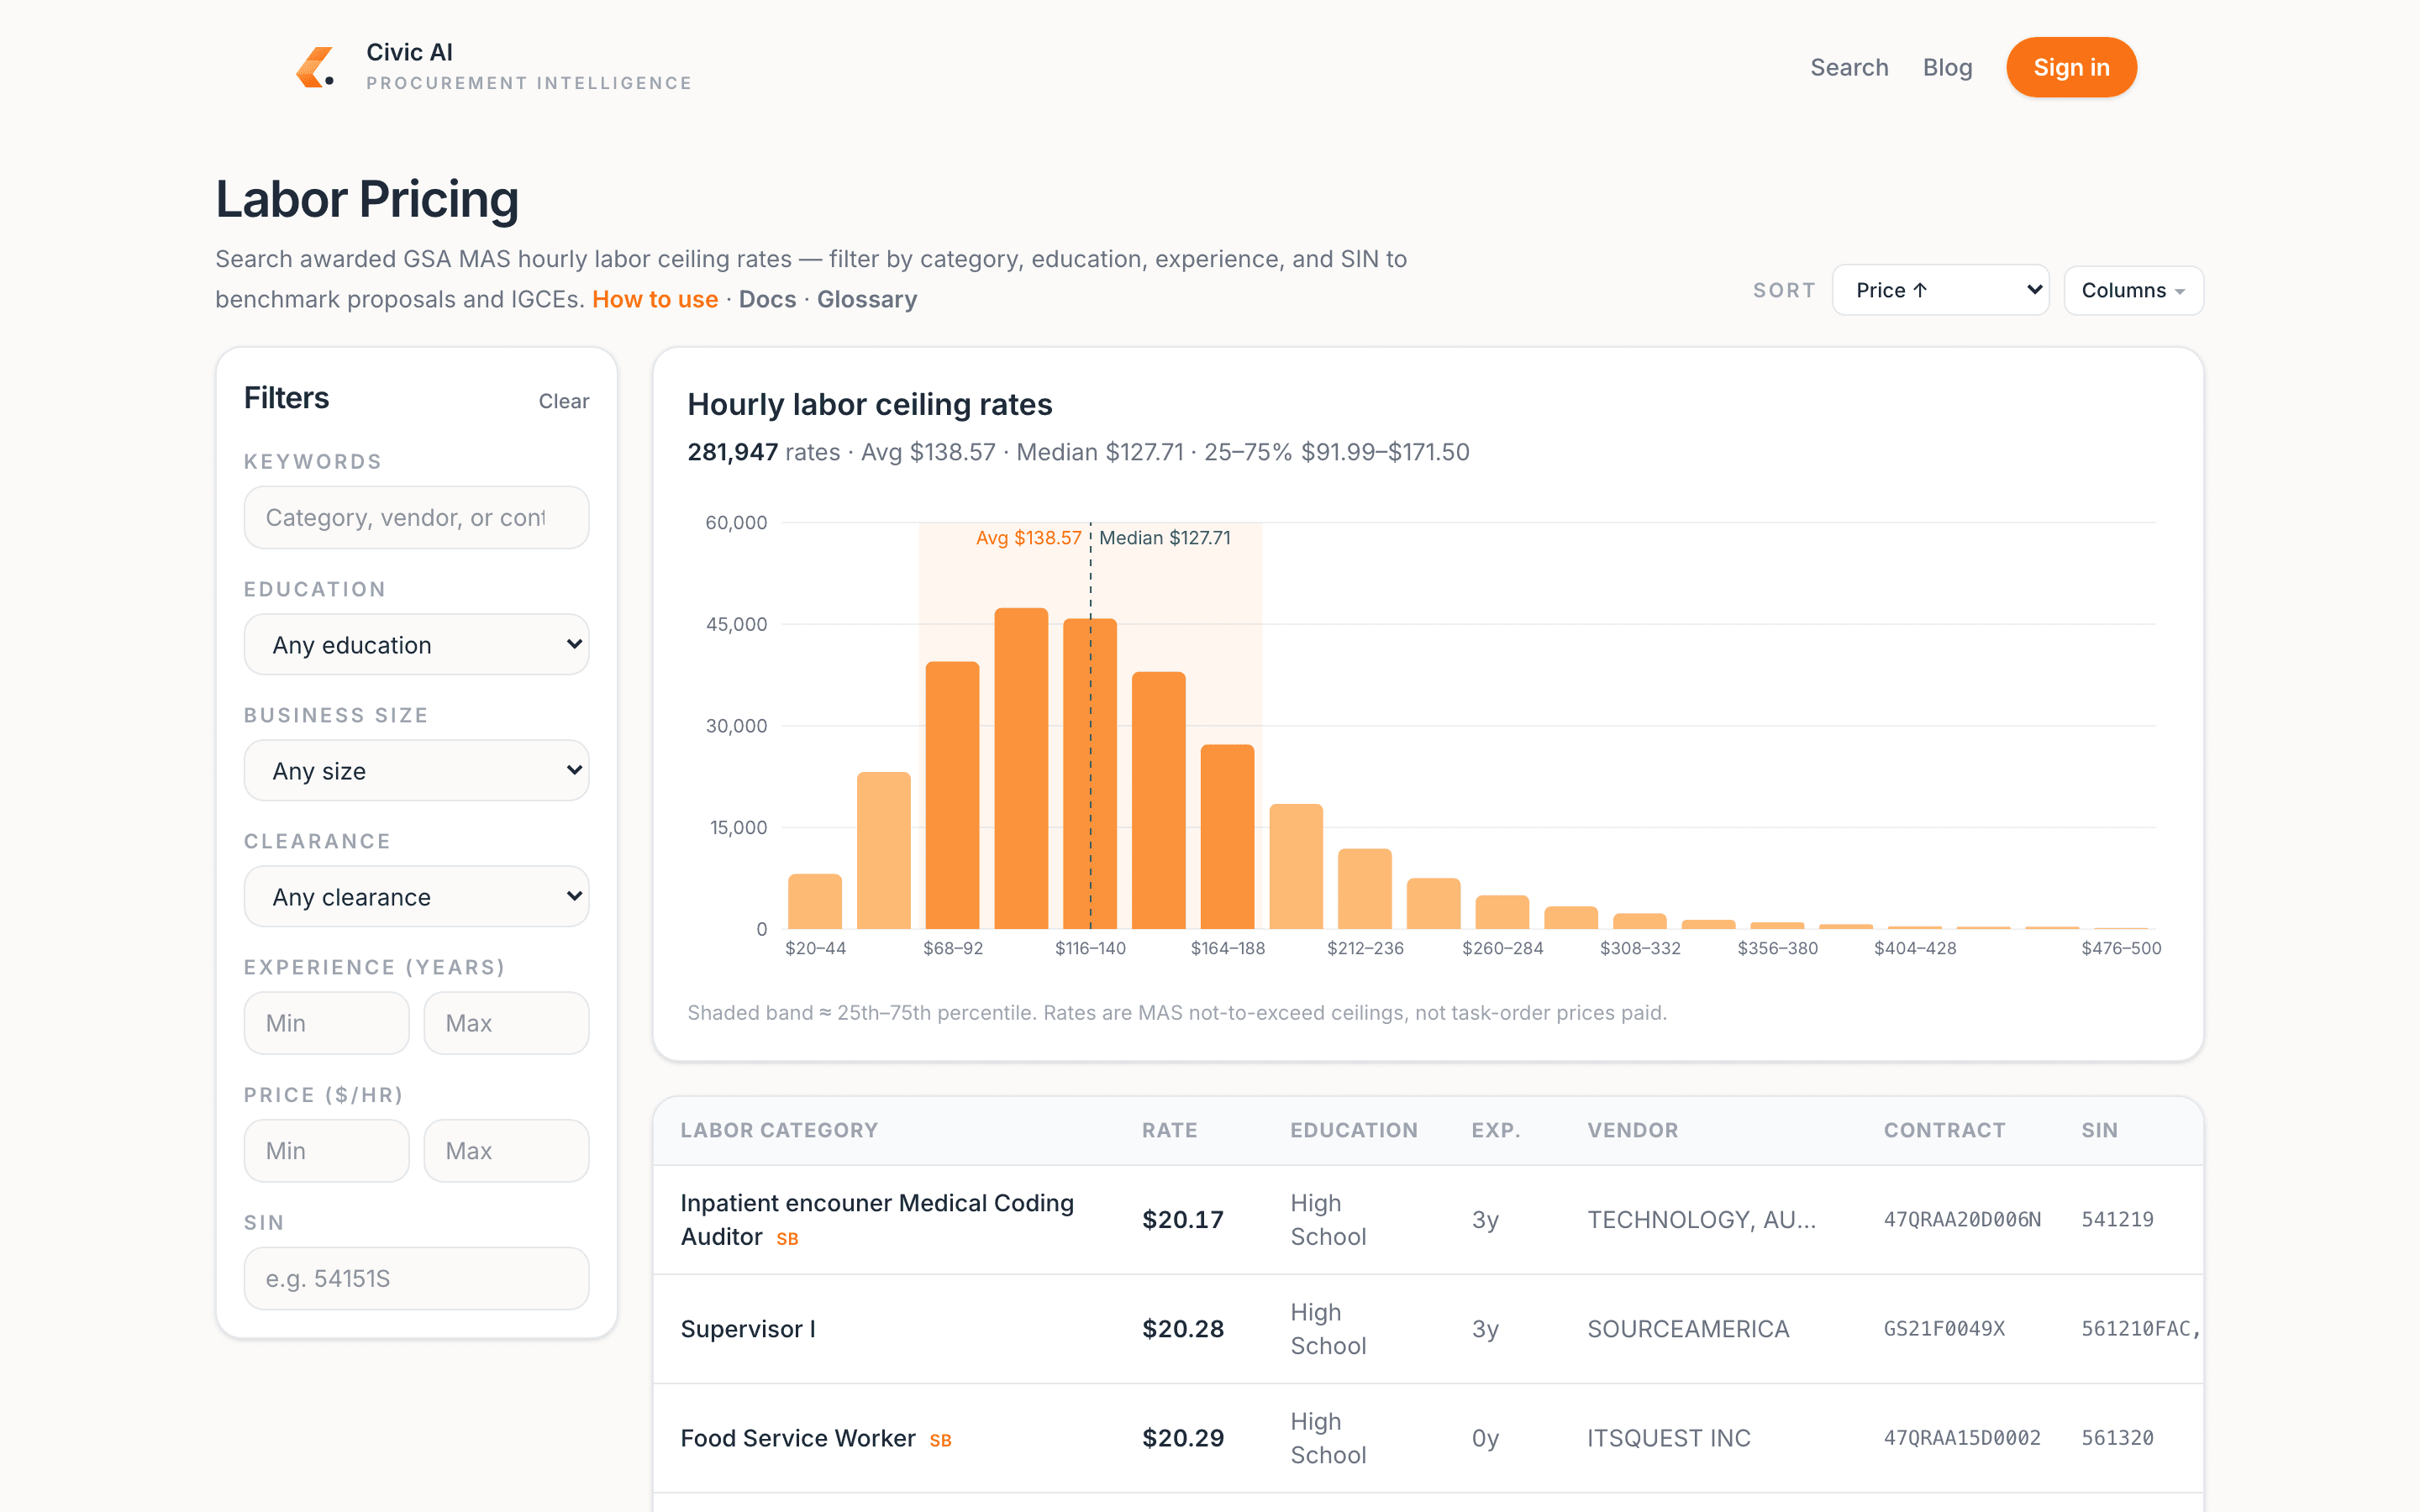
Task: Click the SIN column header
Action: 2099,1130
